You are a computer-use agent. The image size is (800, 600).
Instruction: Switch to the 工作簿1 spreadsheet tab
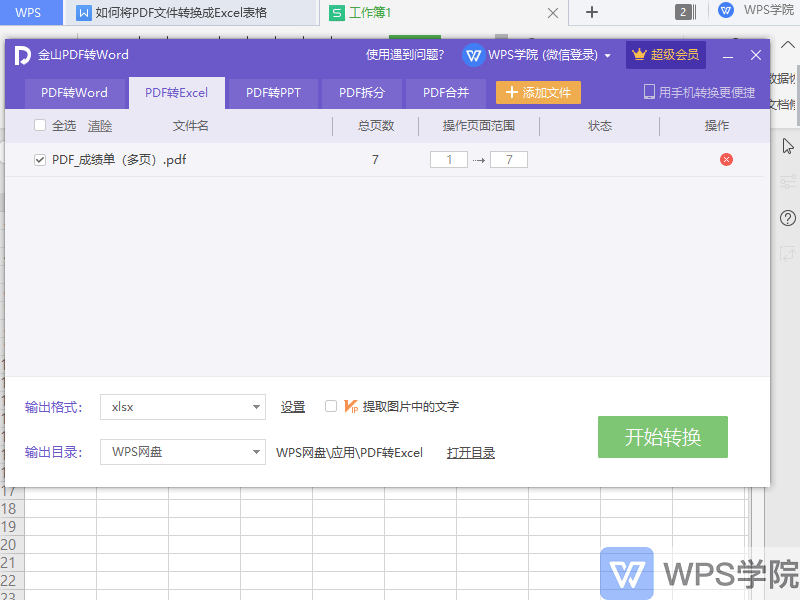442,13
